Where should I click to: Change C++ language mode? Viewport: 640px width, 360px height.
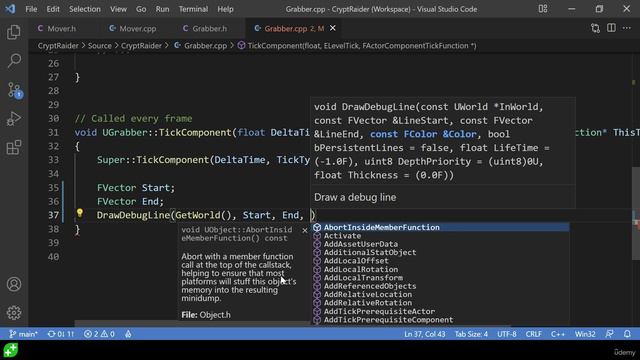tap(558, 334)
